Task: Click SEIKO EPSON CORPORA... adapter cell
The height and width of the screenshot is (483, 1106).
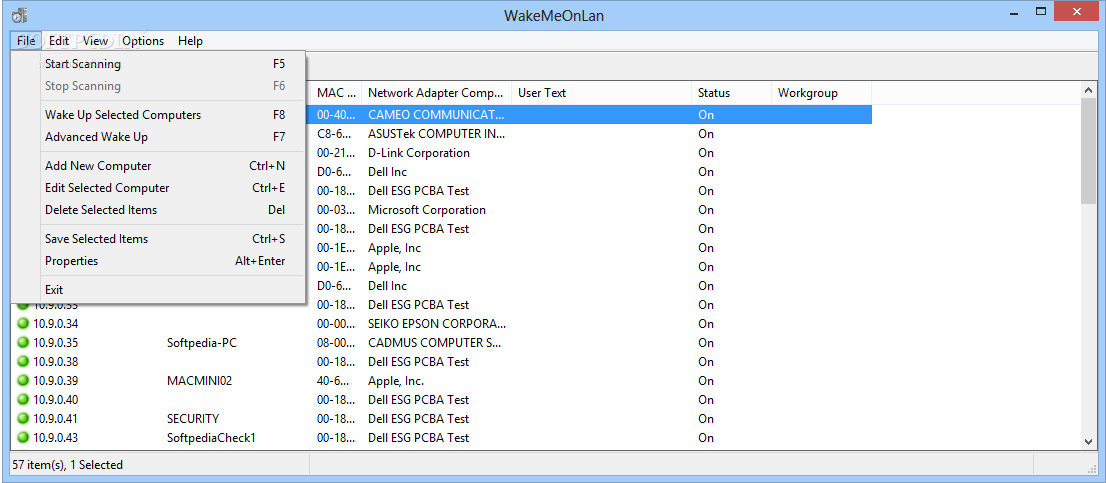Action: [437, 324]
